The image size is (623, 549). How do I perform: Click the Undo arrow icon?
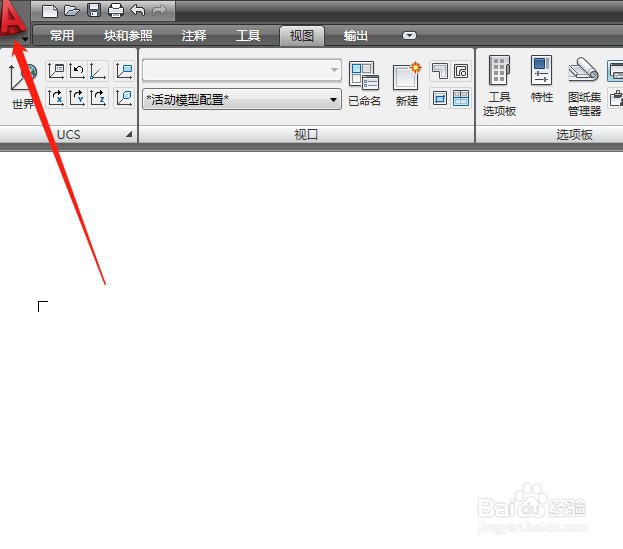point(137,10)
